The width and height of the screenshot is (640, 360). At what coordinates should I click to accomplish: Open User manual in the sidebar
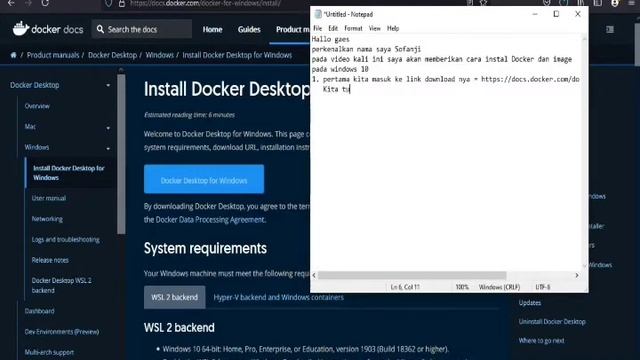(49, 198)
